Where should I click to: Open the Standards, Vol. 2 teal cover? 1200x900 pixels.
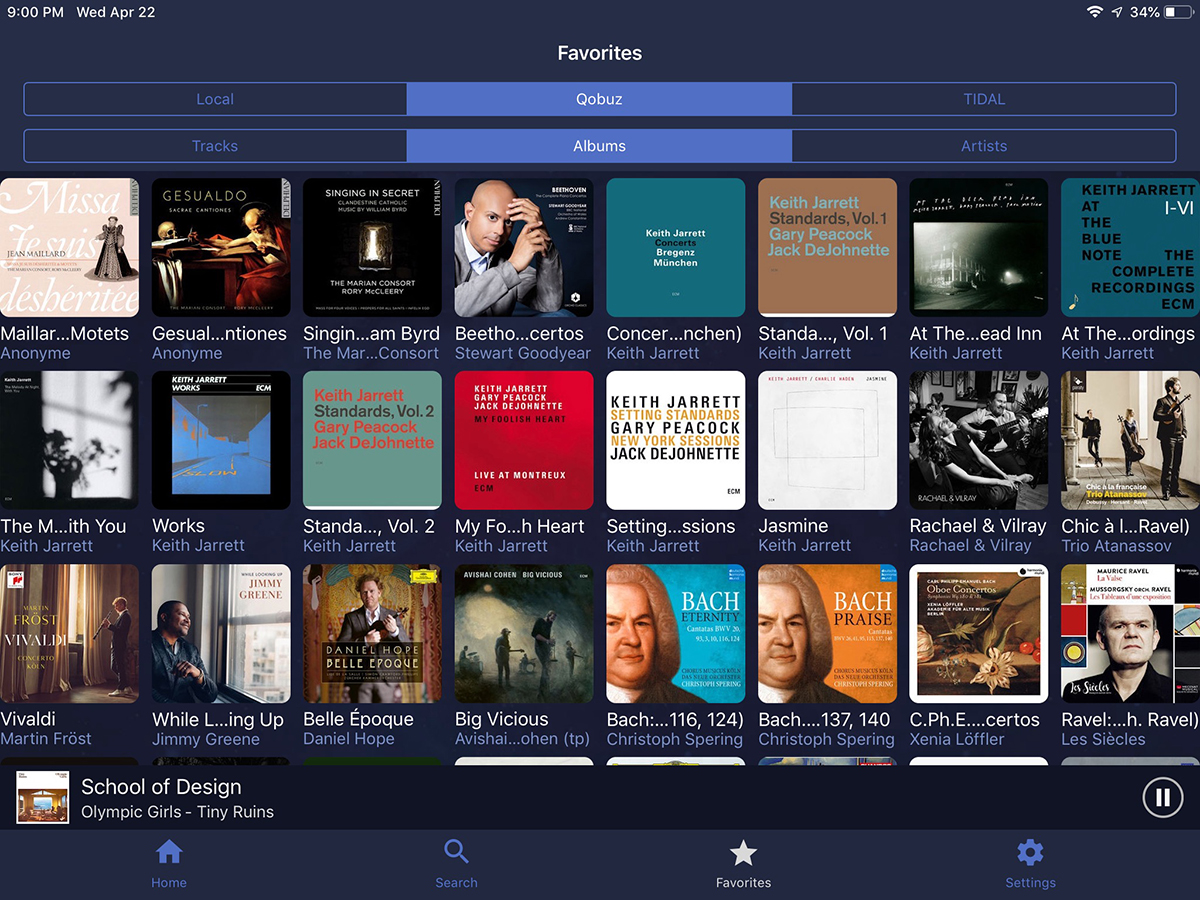pos(372,440)
